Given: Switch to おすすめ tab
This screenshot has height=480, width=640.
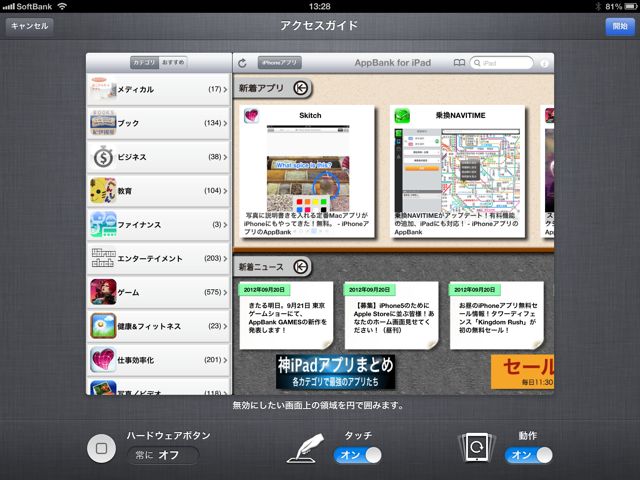Looking at the screenshot, I should [x=173, y=62].
